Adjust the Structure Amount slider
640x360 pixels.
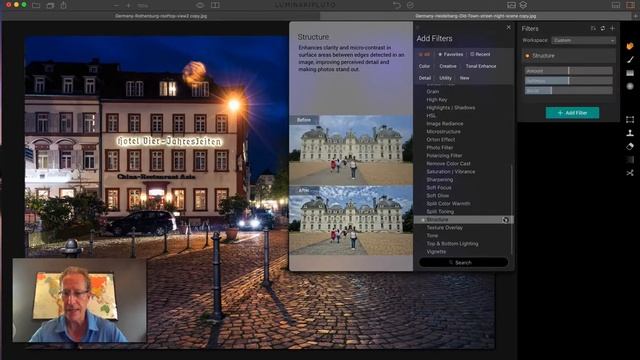[569, 71]
